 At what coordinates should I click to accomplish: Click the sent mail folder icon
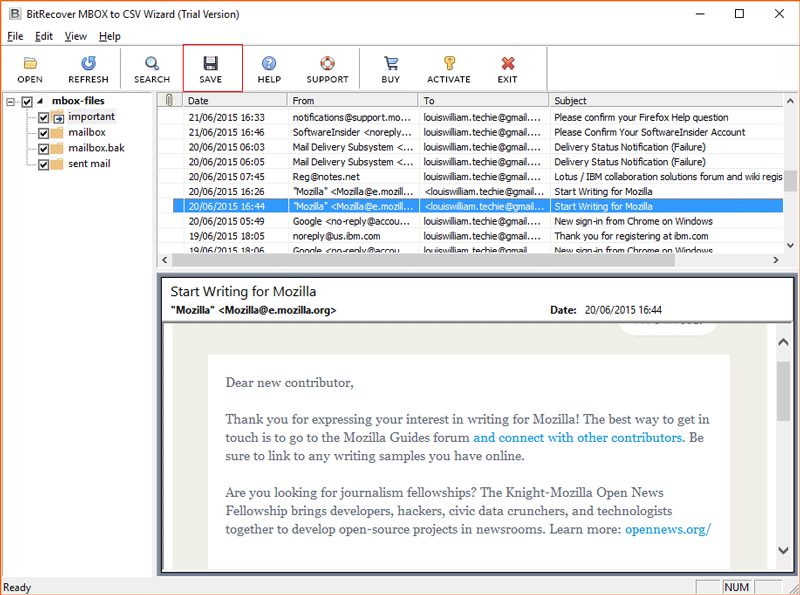[57, 164]
